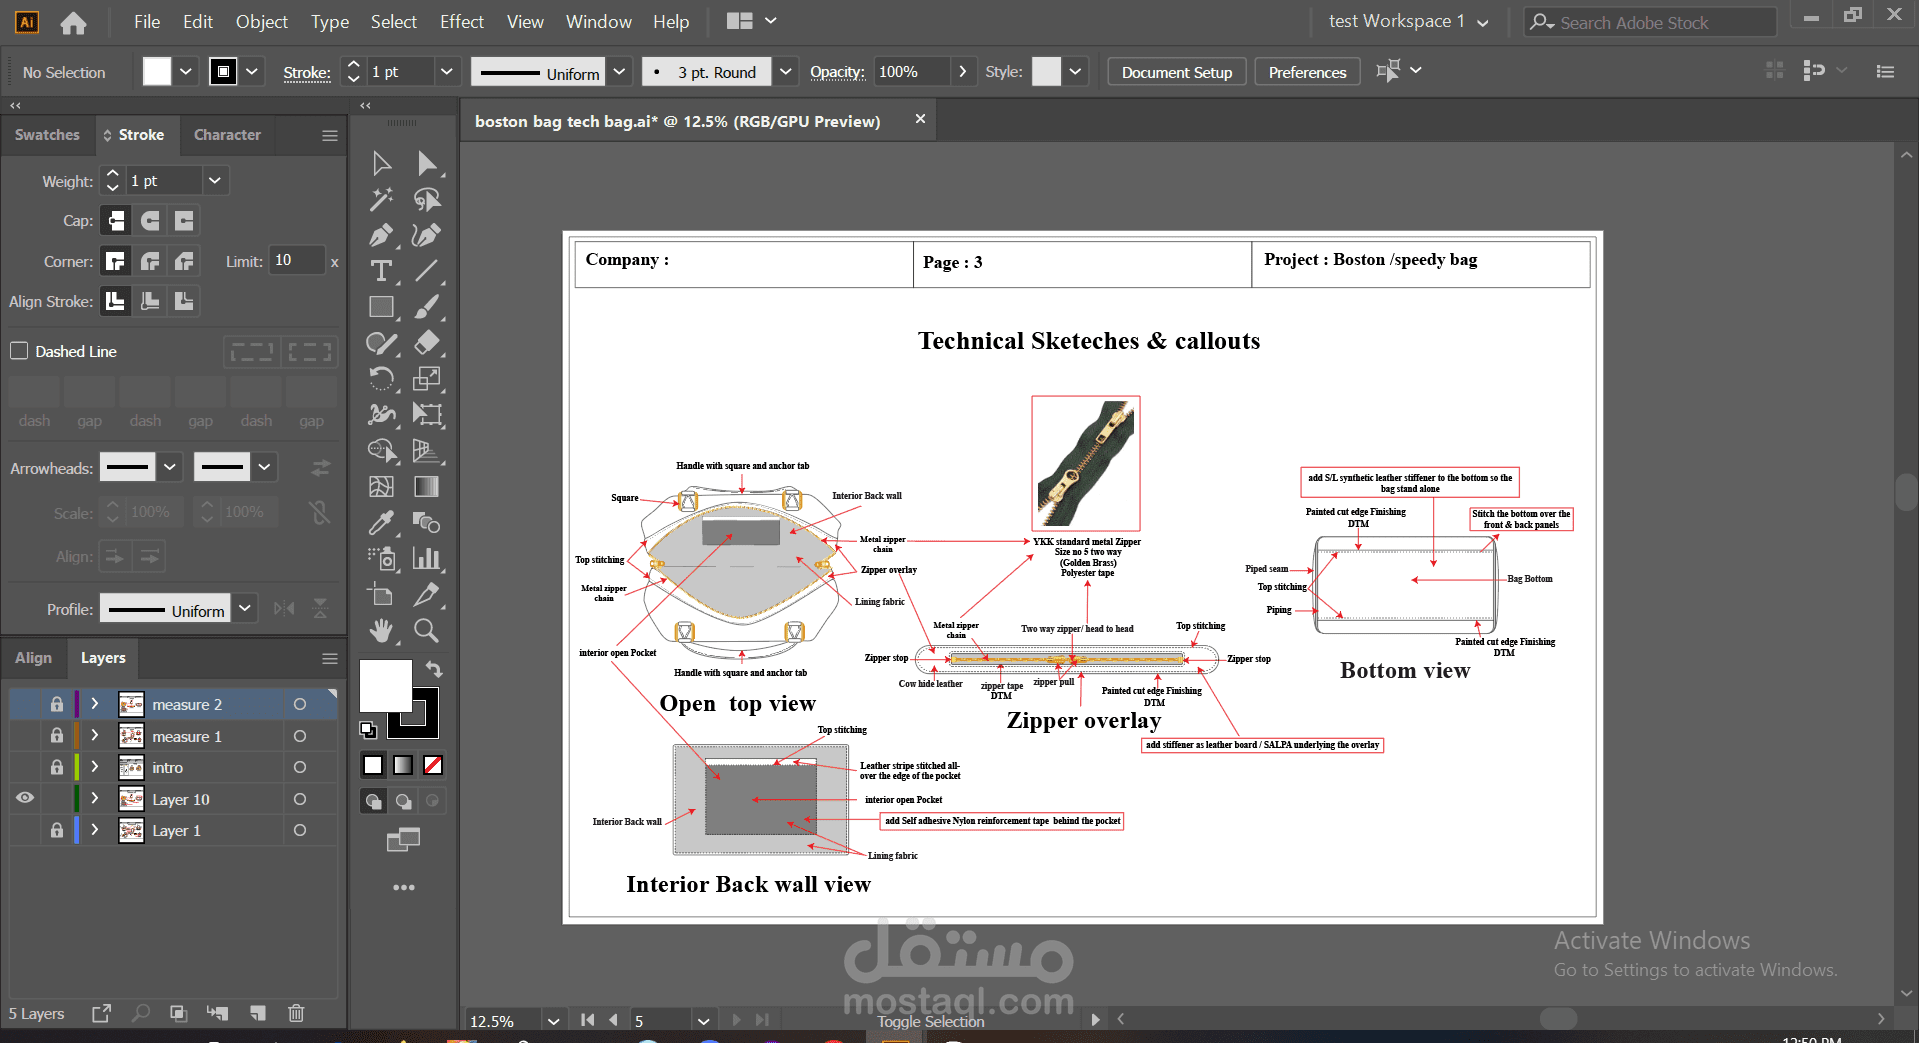The image size is (1919, 1043).
Task: Enable the Dashed Line checkbox
Action: [x=19, y=351]
